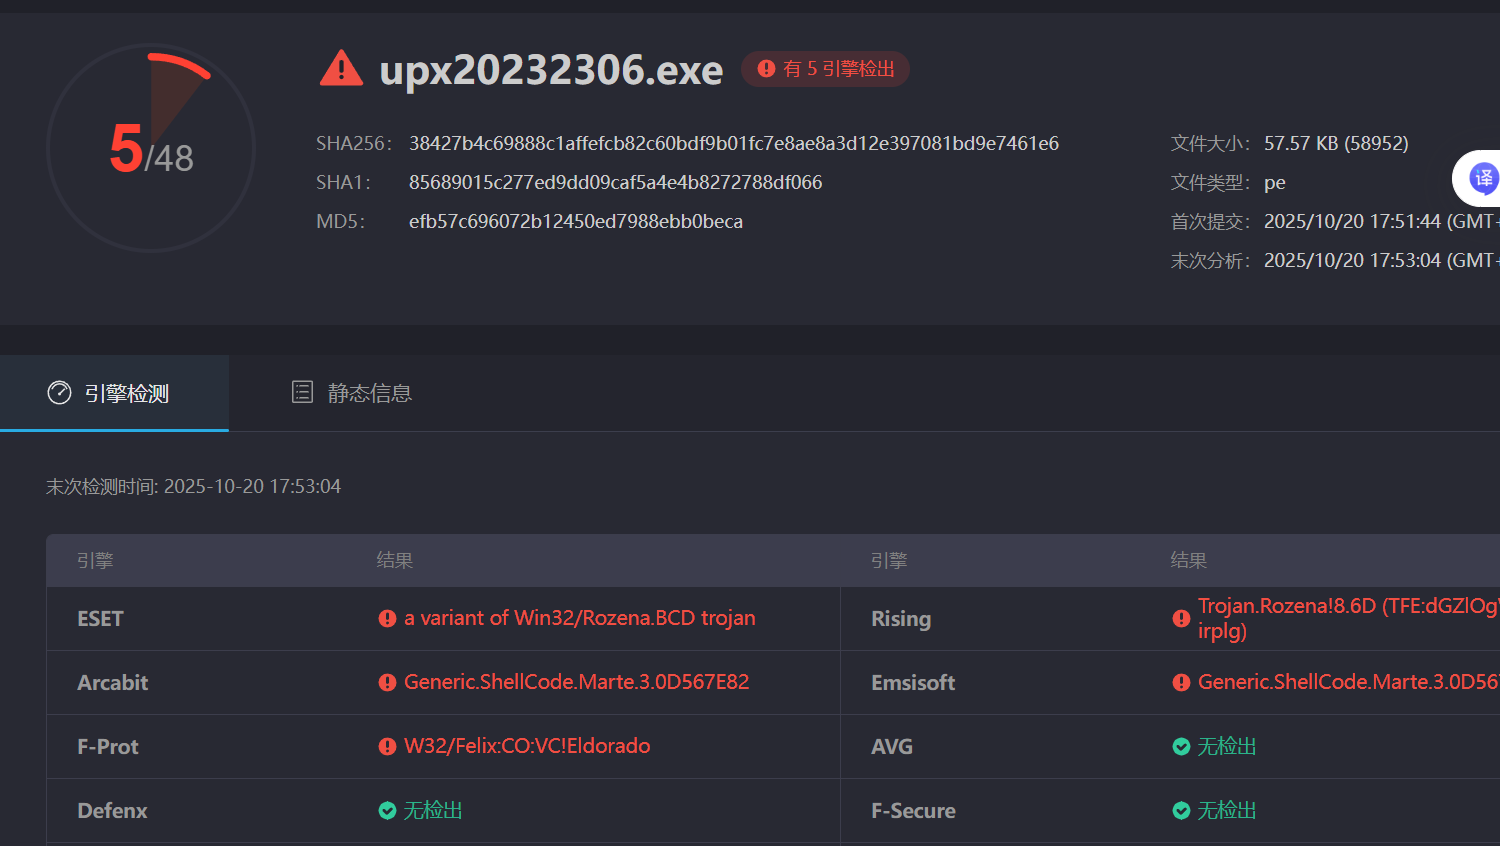
Task: Click the 有 5 引擎检出 badge
Action: [825, 69]
